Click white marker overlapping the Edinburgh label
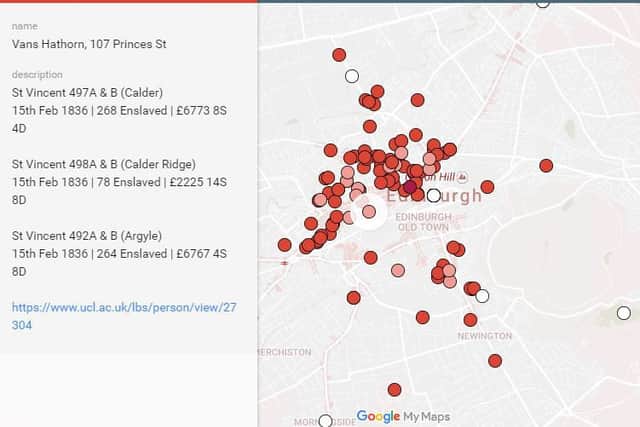 (434, 196)
